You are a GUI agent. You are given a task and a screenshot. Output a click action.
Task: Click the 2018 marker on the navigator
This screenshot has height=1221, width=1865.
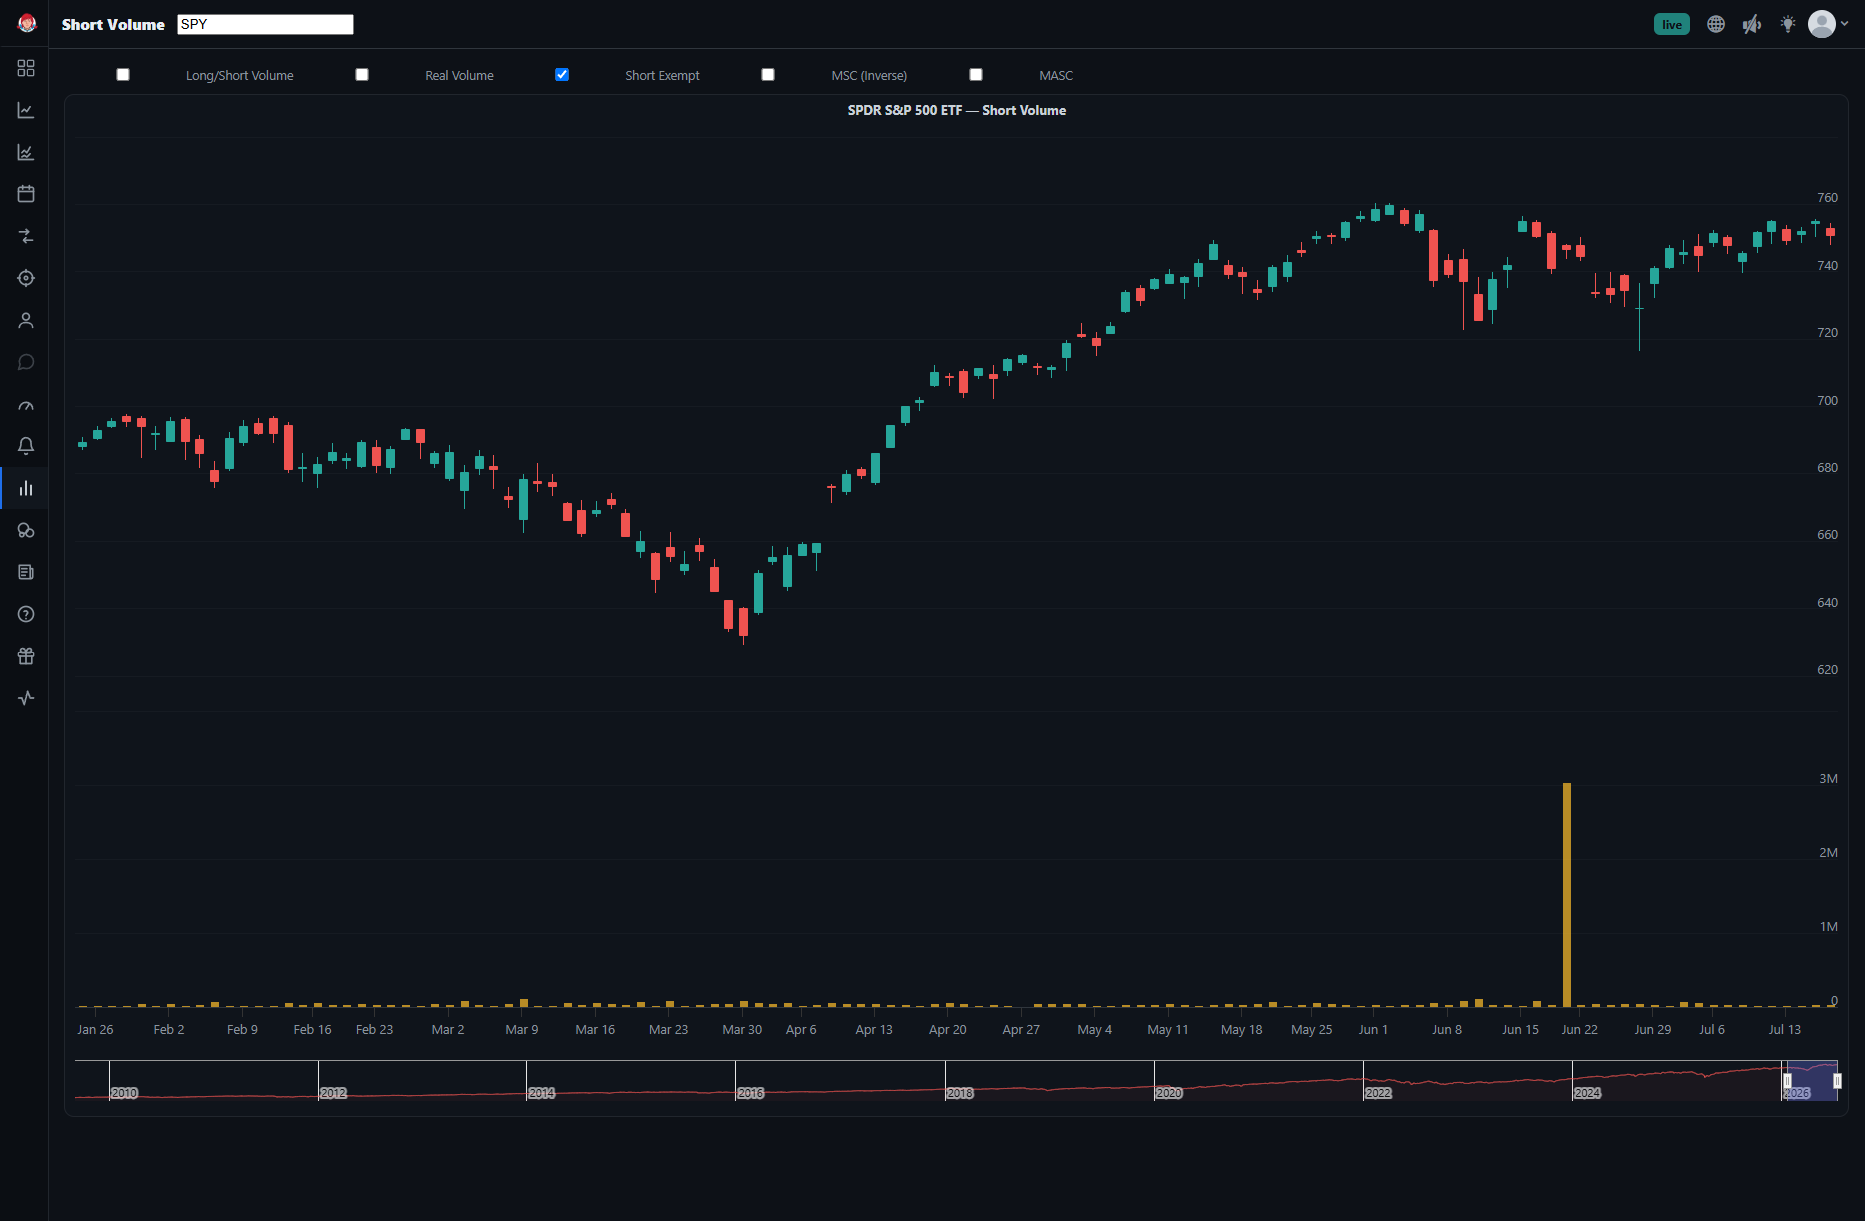[959, 1093]
